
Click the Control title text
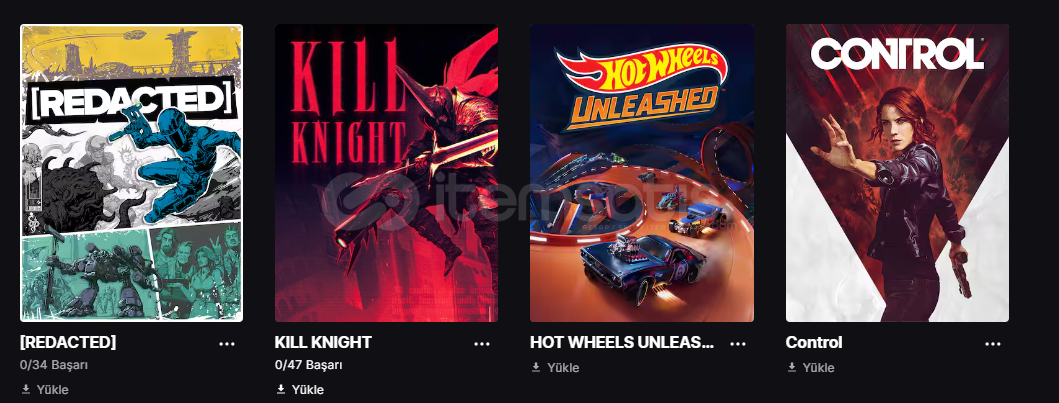[814, 342]
